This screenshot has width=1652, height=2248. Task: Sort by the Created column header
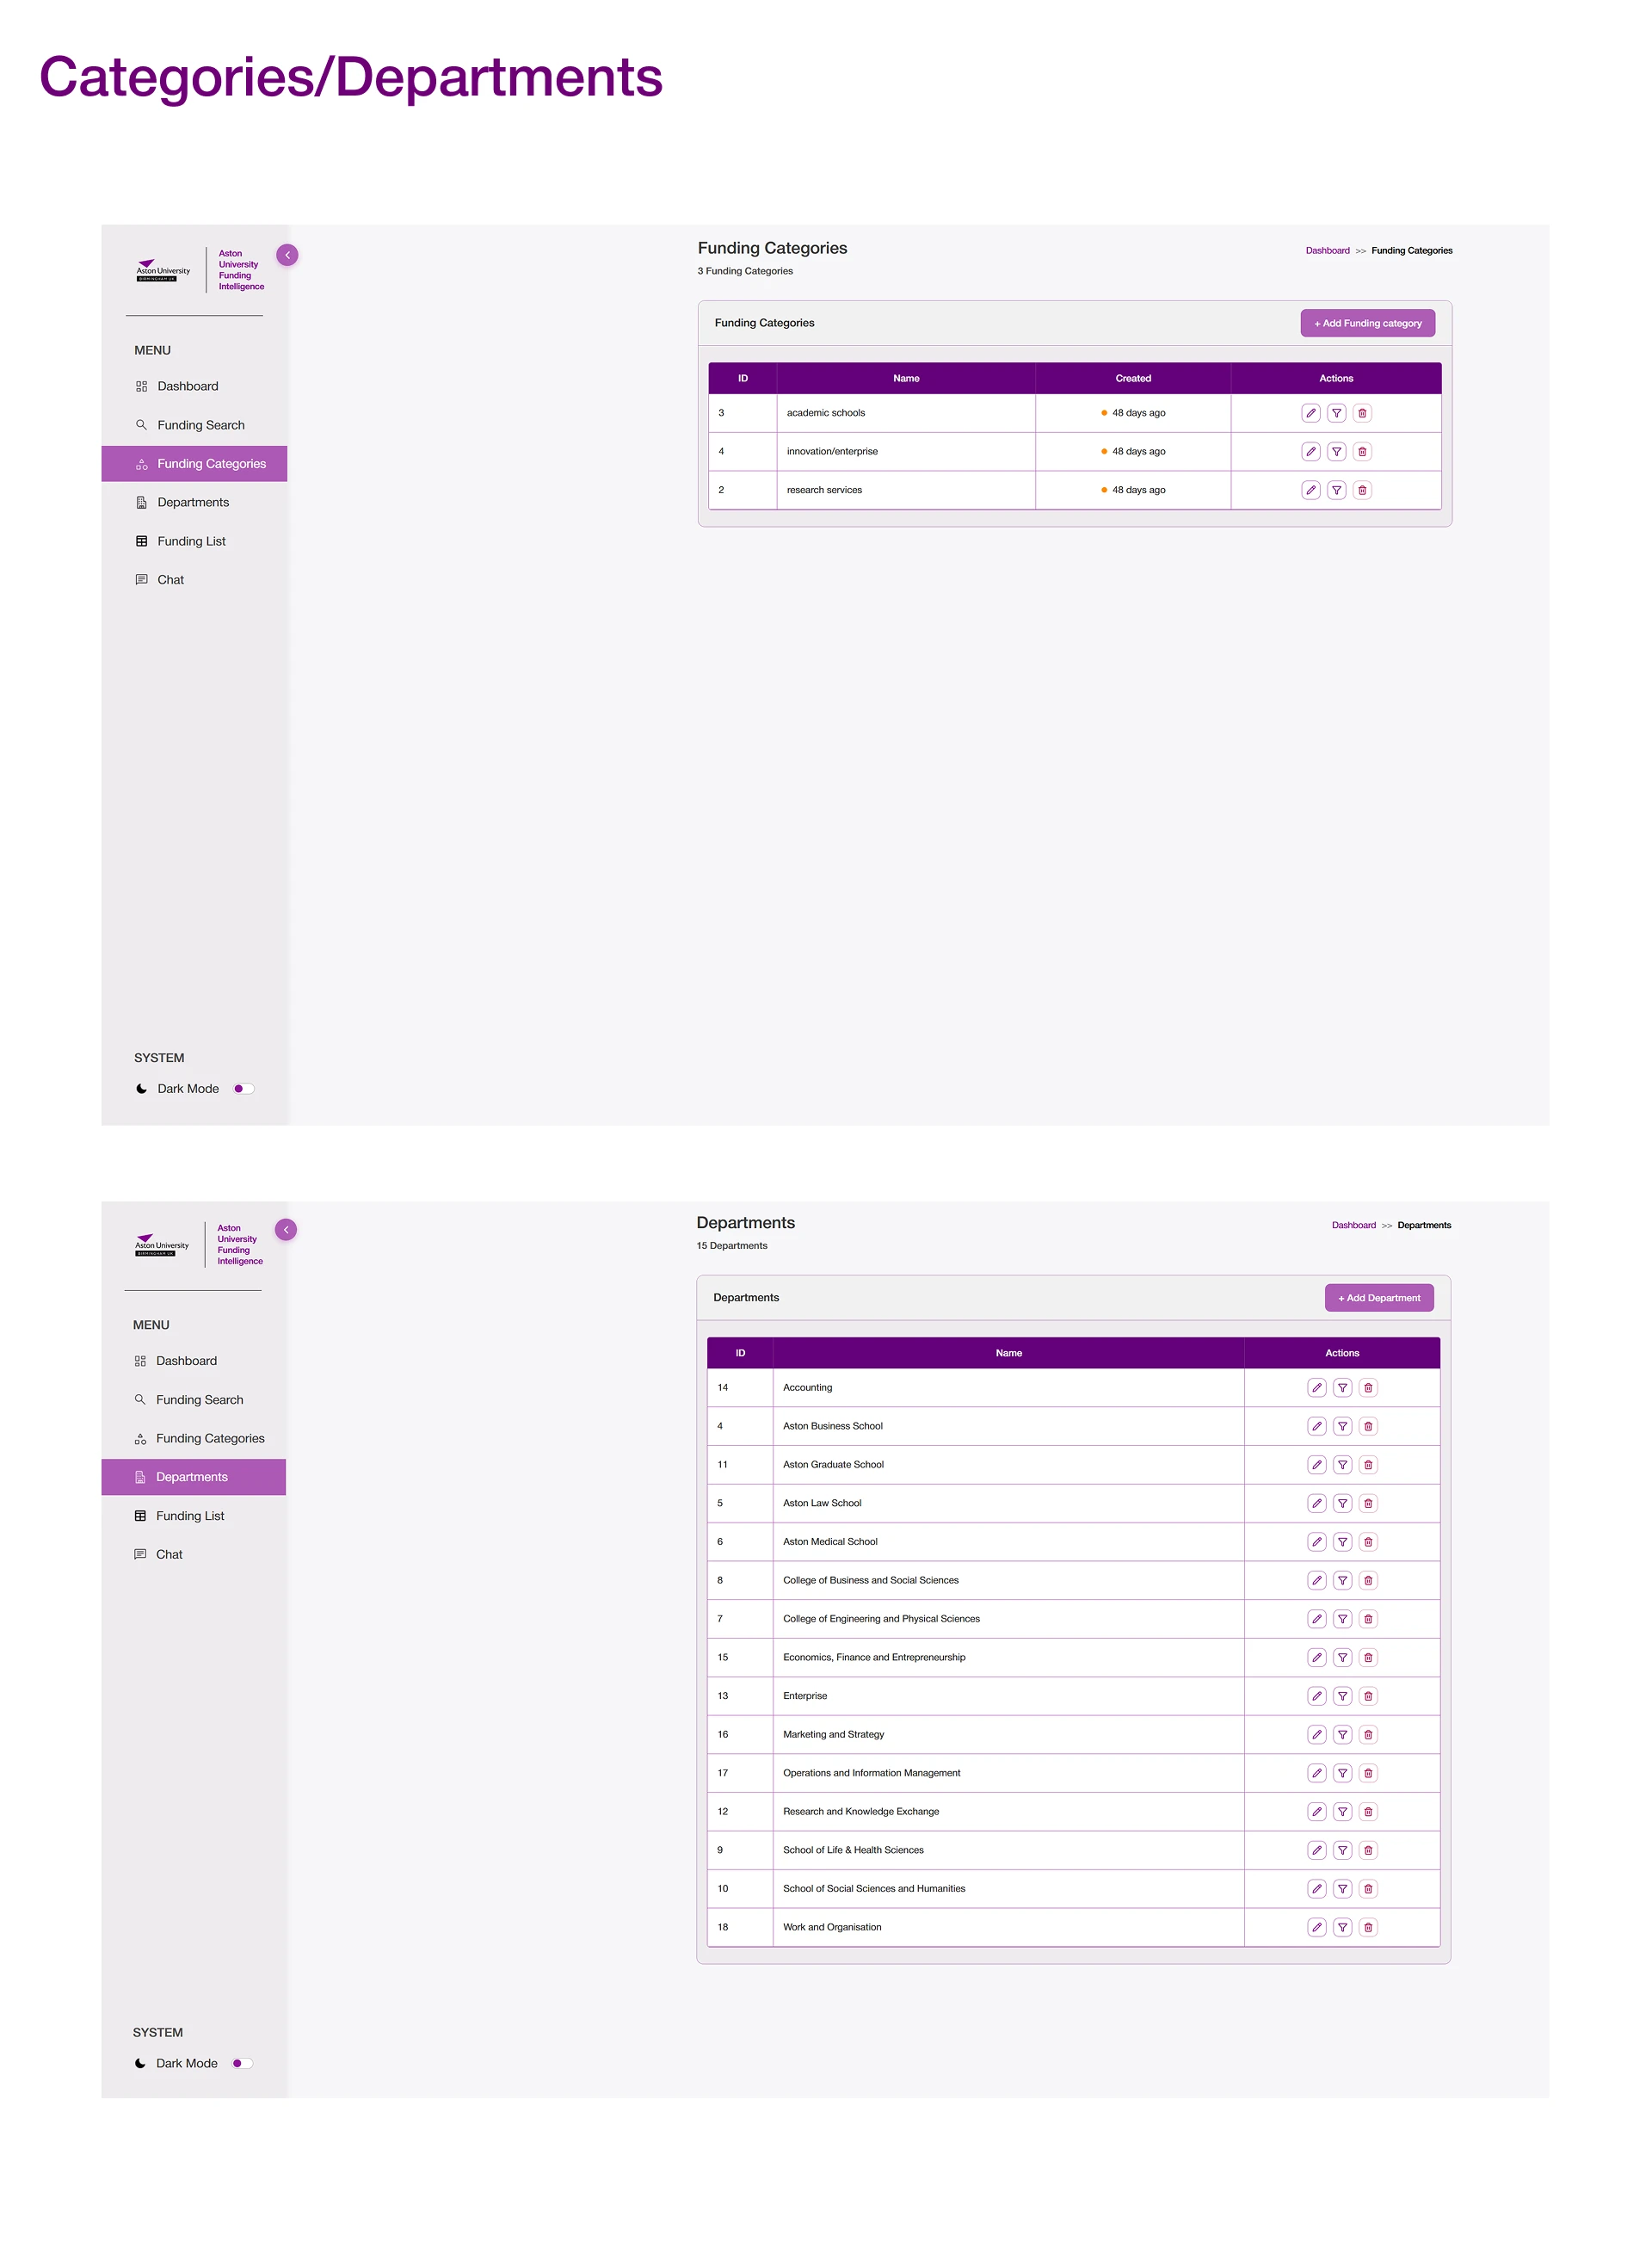click(x=1133, y=378)
